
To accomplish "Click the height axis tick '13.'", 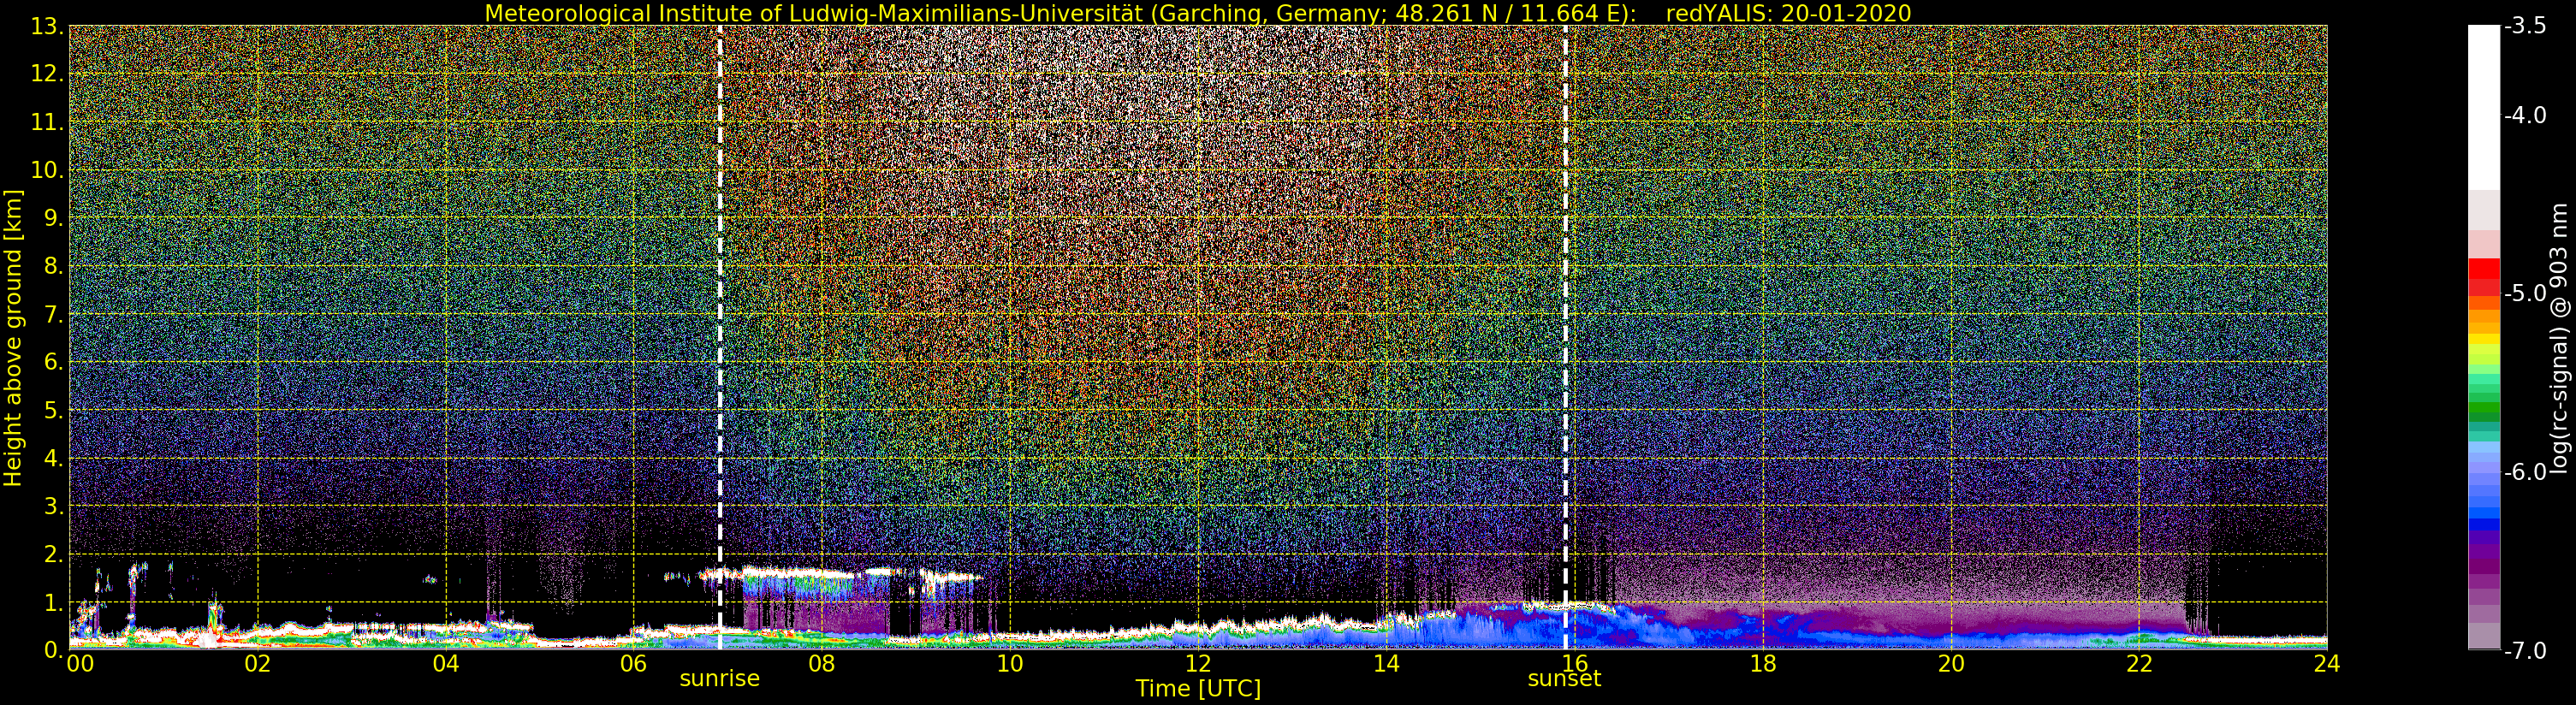I will click(47, 26).
